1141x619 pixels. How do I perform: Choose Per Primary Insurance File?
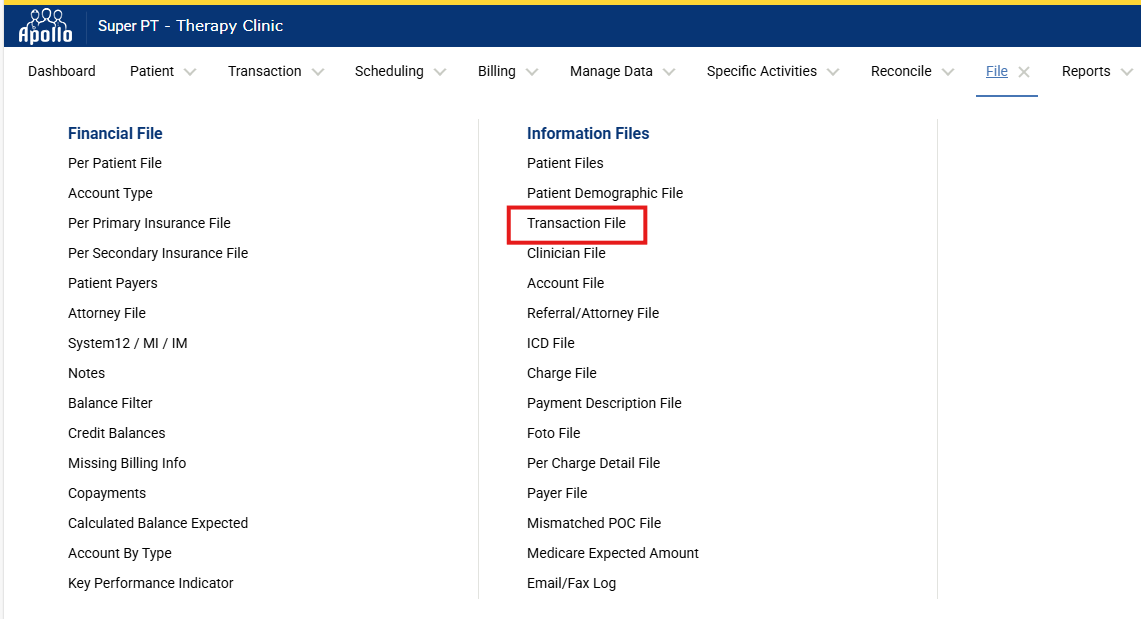[149, 223]
